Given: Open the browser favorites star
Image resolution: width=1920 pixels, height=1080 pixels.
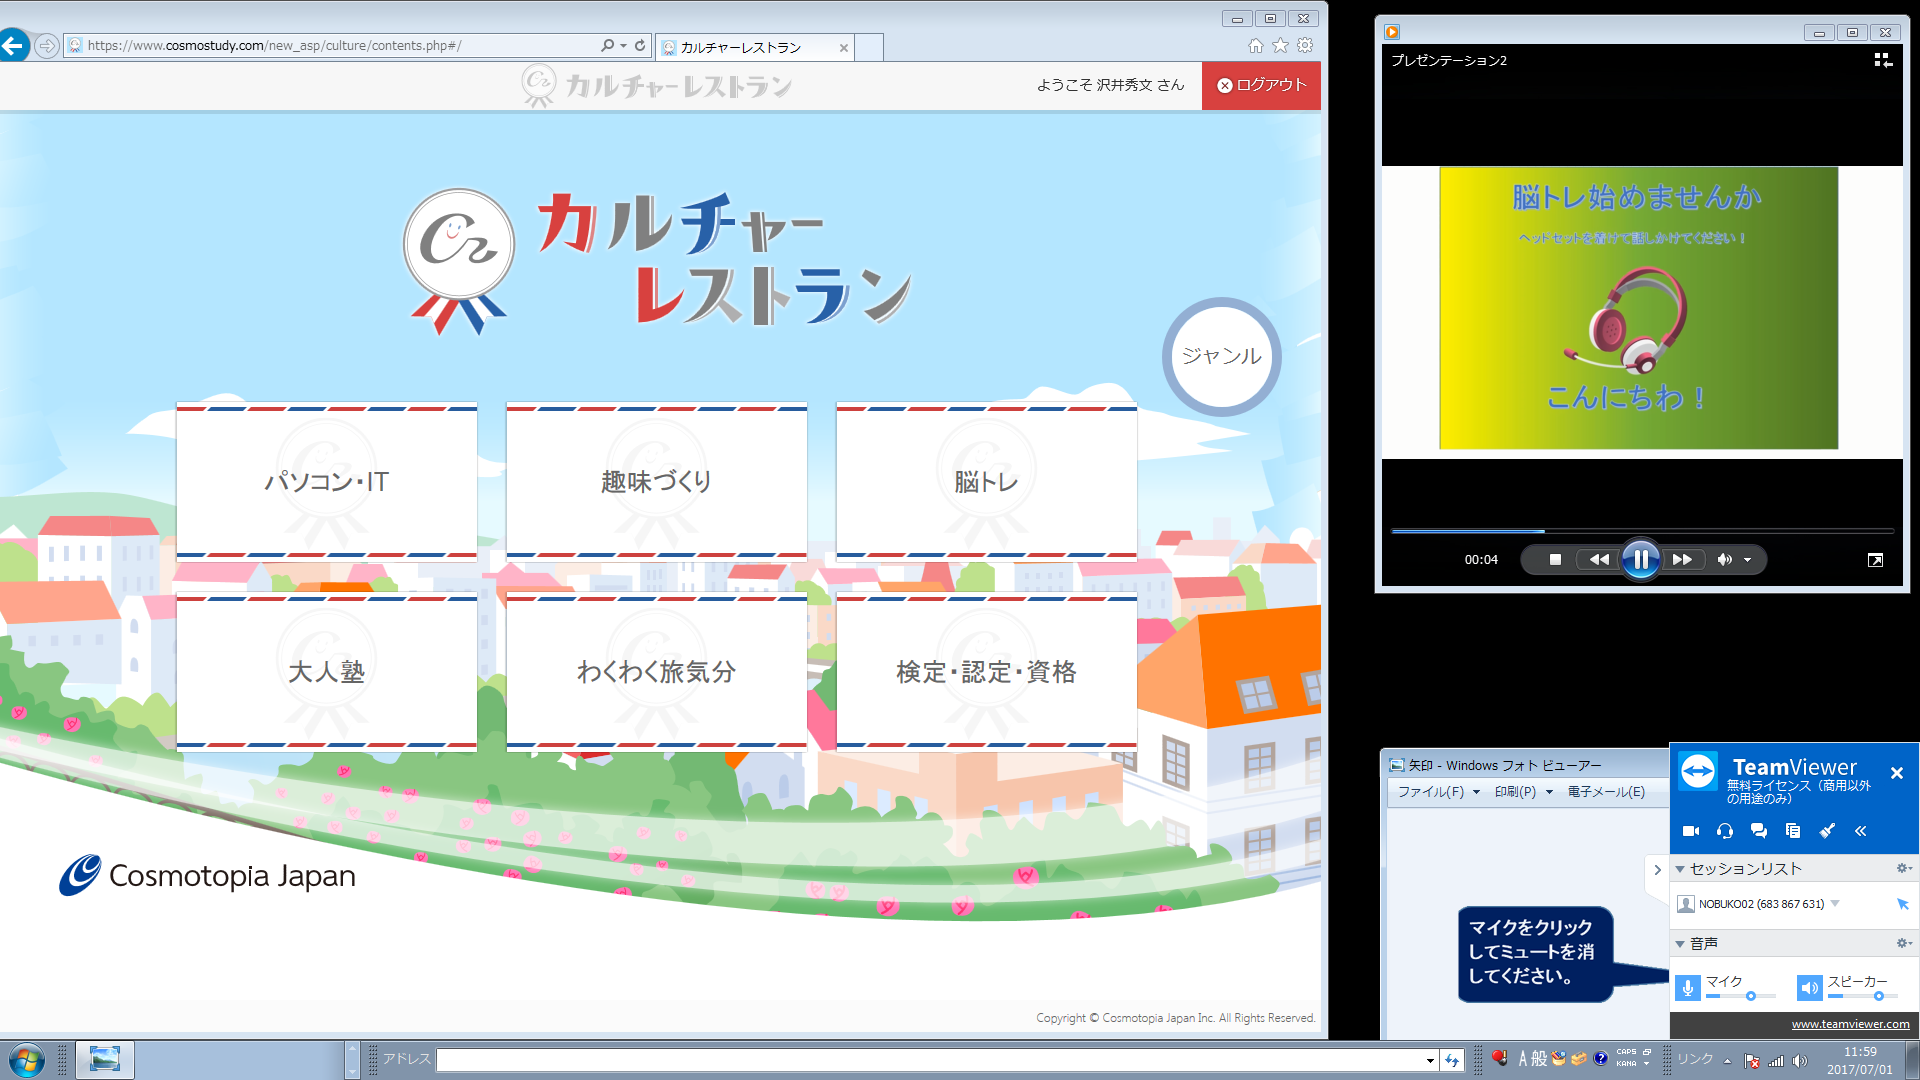Looking at the screenshot, I should point(1280,45).
